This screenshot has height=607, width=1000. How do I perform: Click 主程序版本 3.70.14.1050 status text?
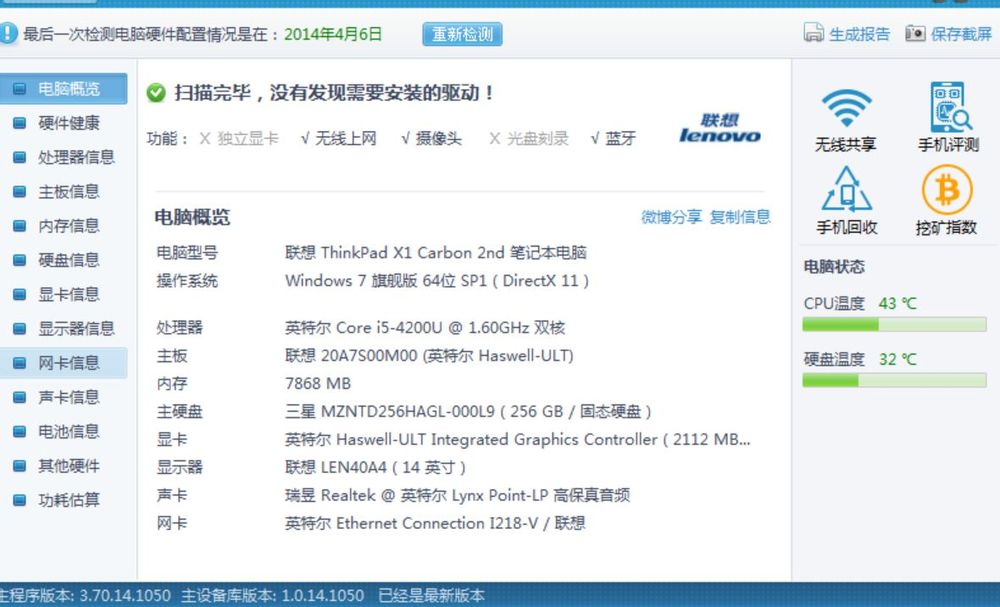point(85,596)
